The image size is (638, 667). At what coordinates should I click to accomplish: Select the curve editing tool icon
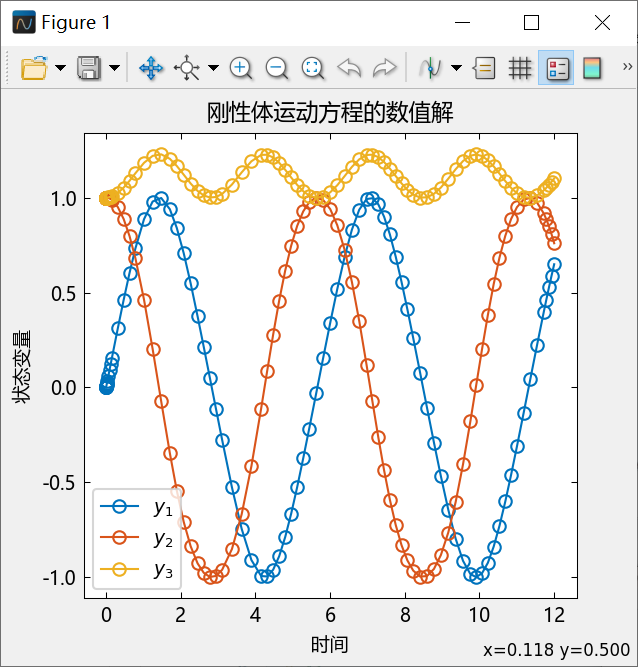(x=430, y=68)
